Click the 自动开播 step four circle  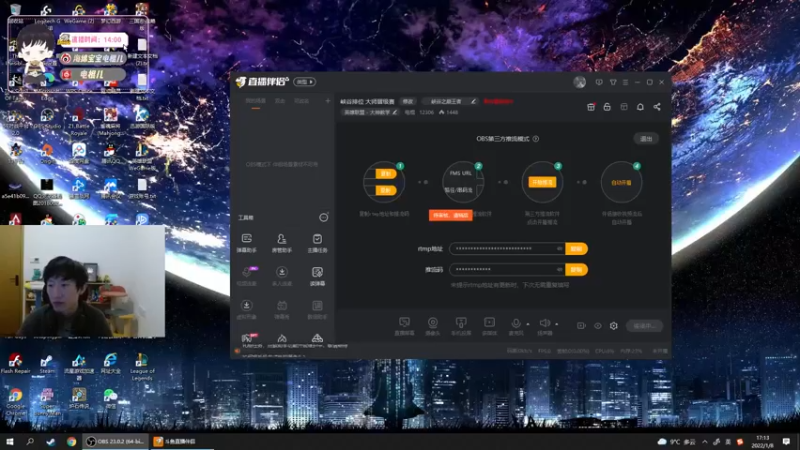click(621, 182)
